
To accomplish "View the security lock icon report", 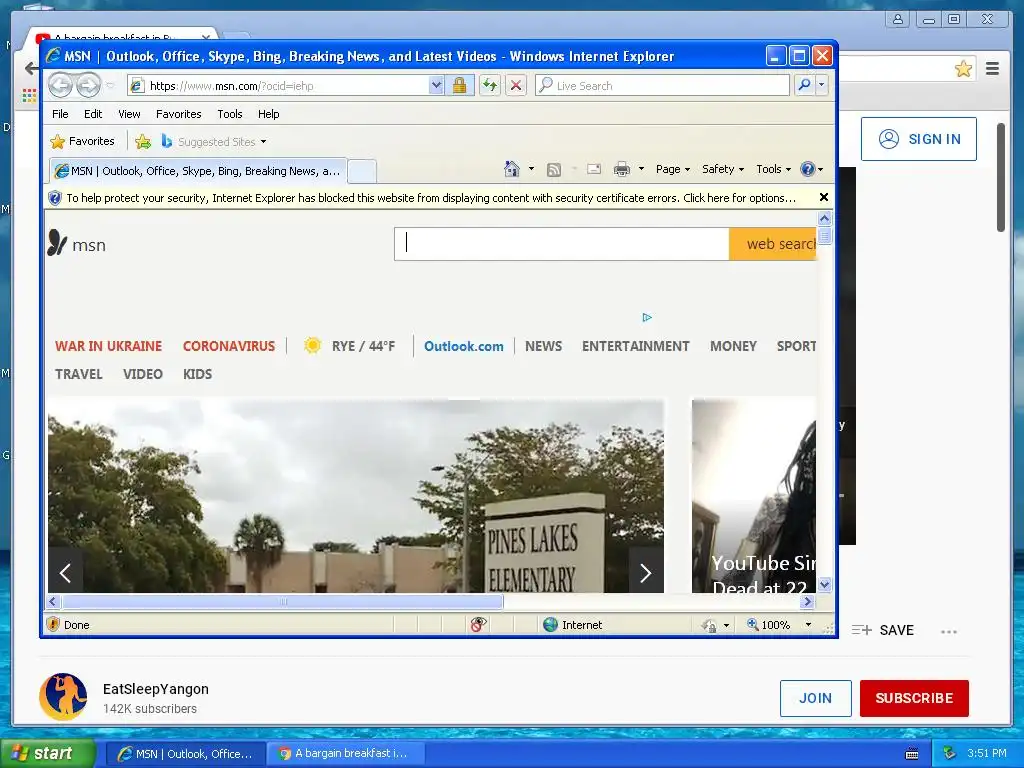I will [460, 86].
